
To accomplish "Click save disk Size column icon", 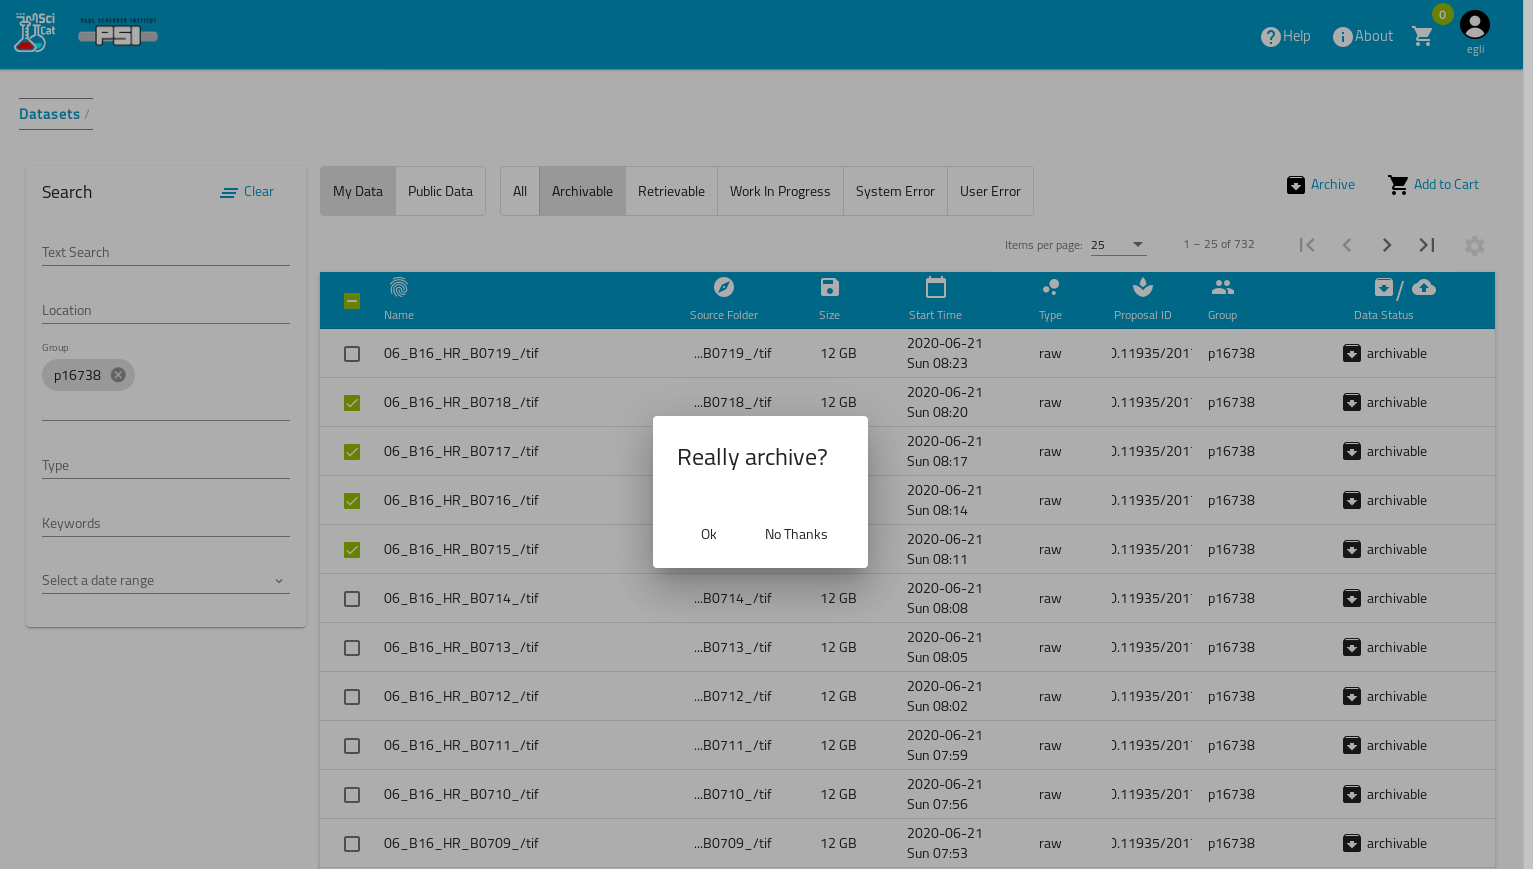I will 829,288.
